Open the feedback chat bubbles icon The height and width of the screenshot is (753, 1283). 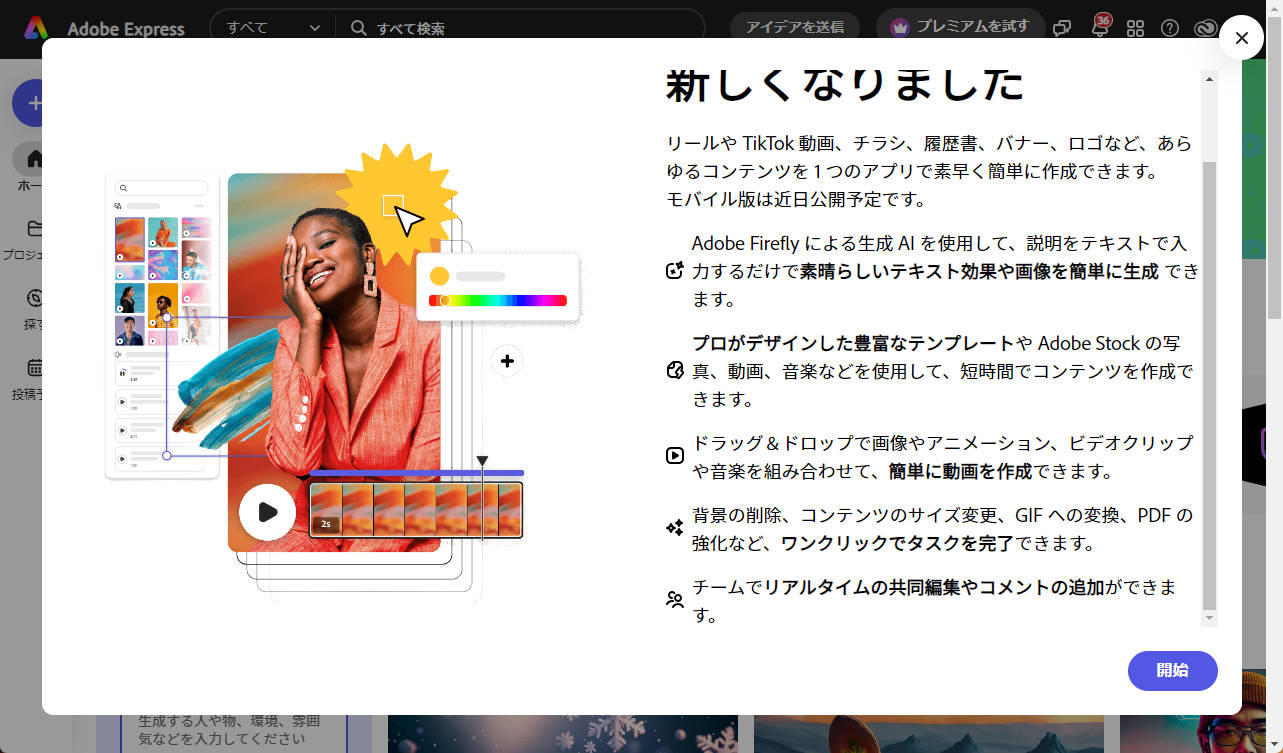point(1062,28)
